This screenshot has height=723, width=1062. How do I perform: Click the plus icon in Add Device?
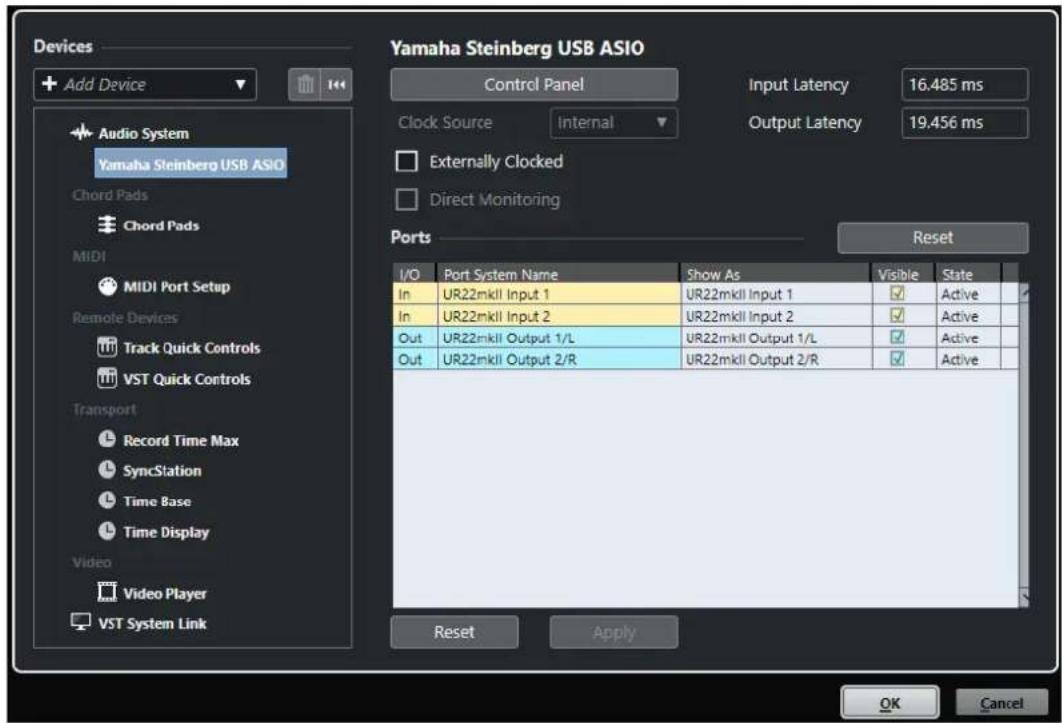49,83
